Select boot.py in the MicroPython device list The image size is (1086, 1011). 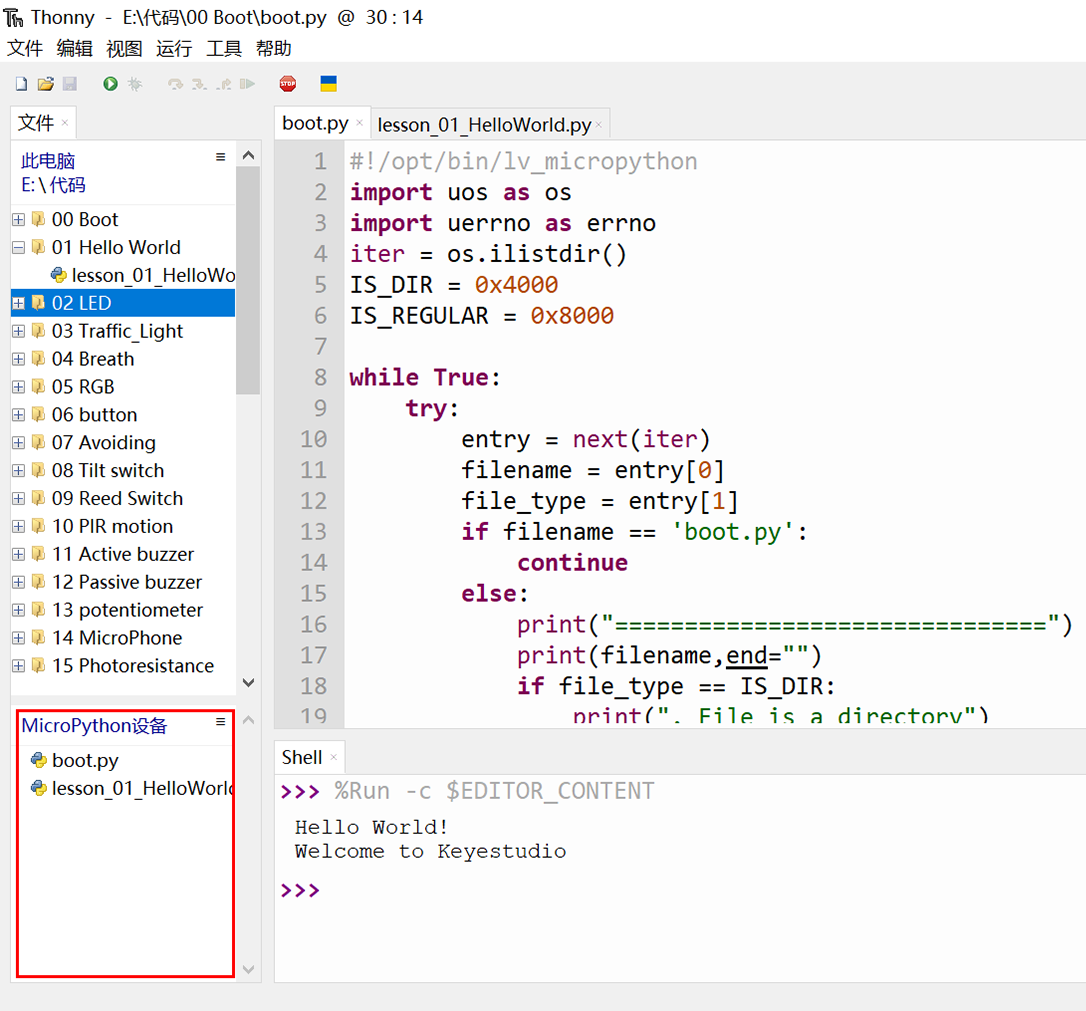click(85, 760)
